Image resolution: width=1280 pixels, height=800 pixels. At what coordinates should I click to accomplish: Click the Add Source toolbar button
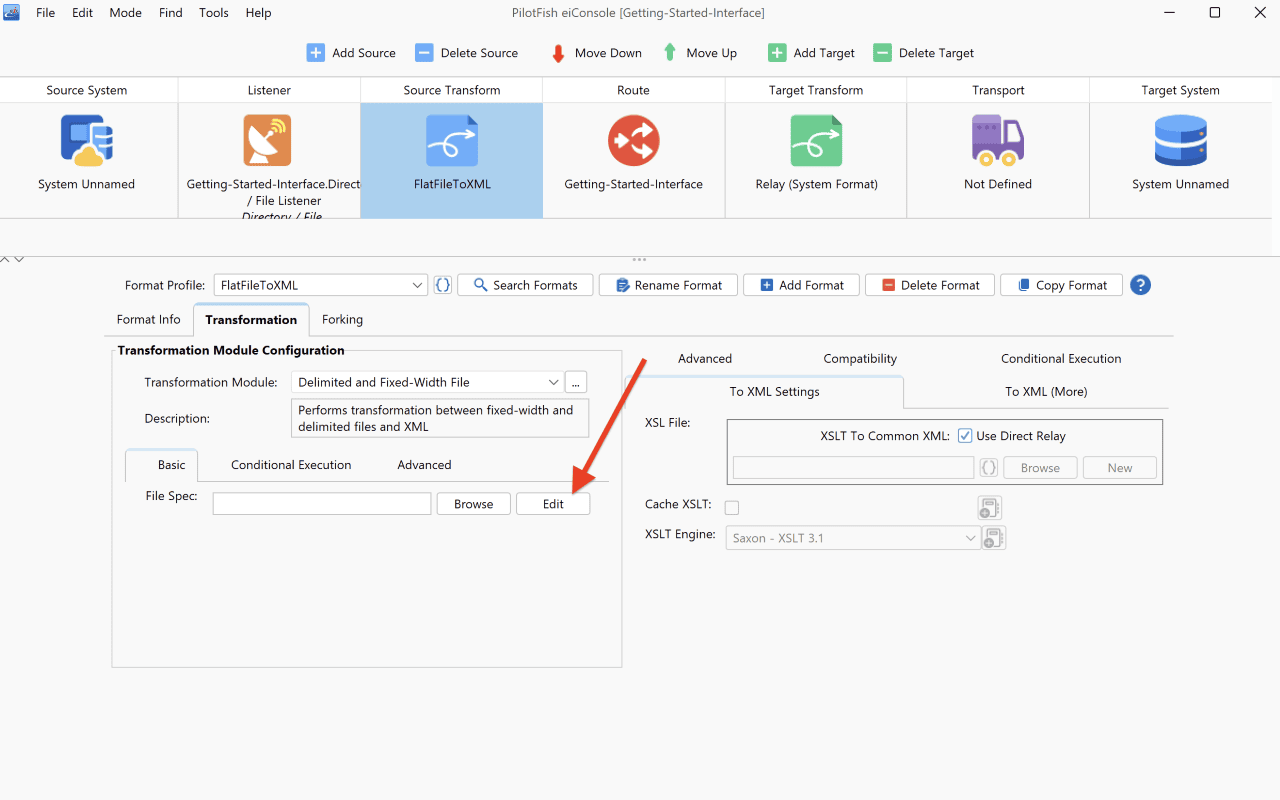pyautogui.click(x=351, y=53)
